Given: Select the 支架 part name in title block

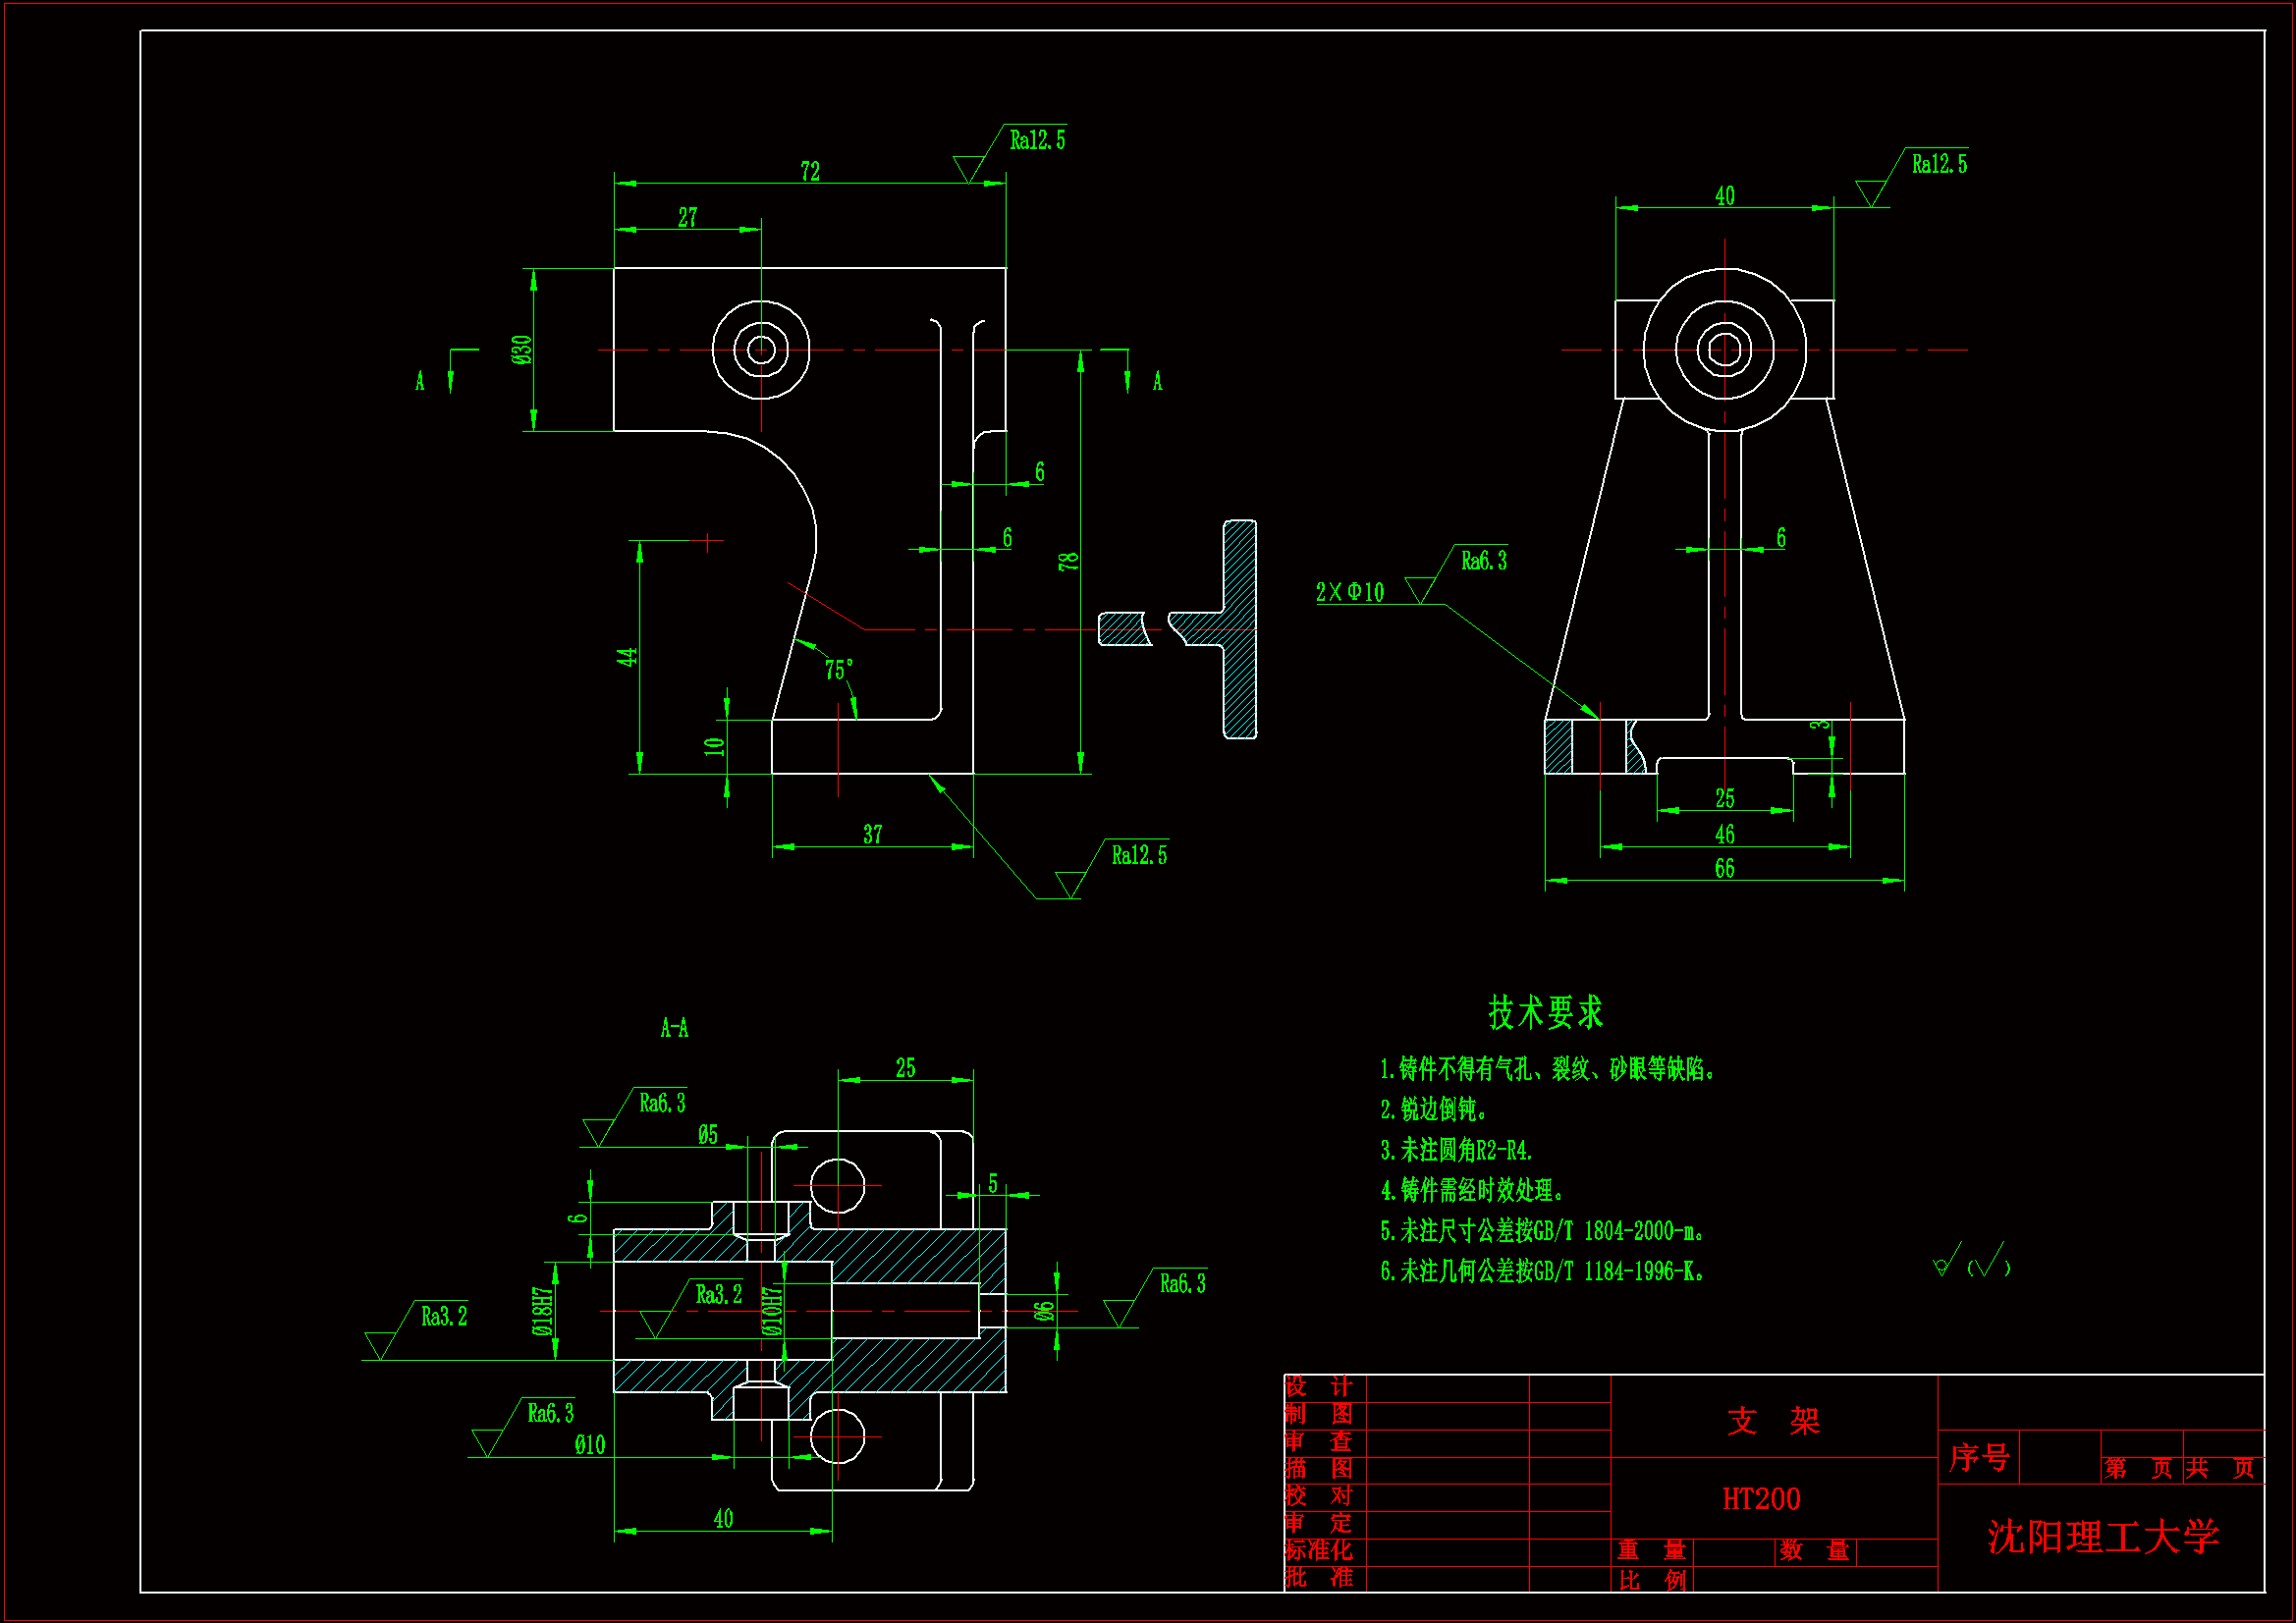Looking at the screenshot, I should click(1773, 1421).
